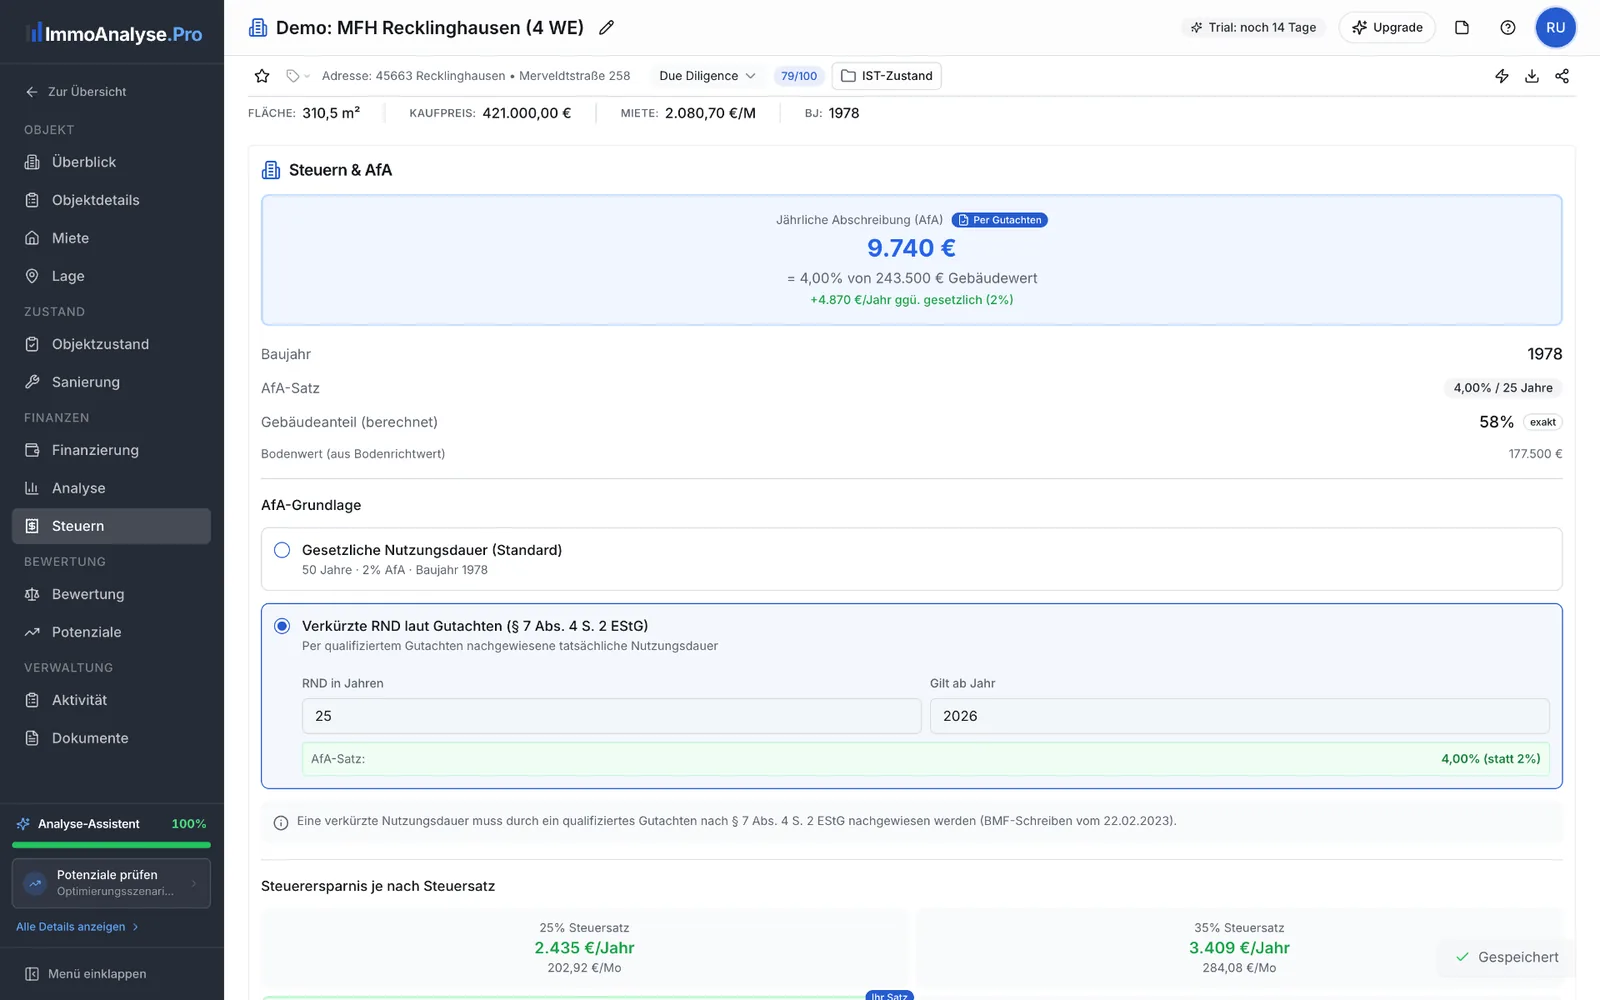Click the building icon next to project title

(x=258, y=28)
